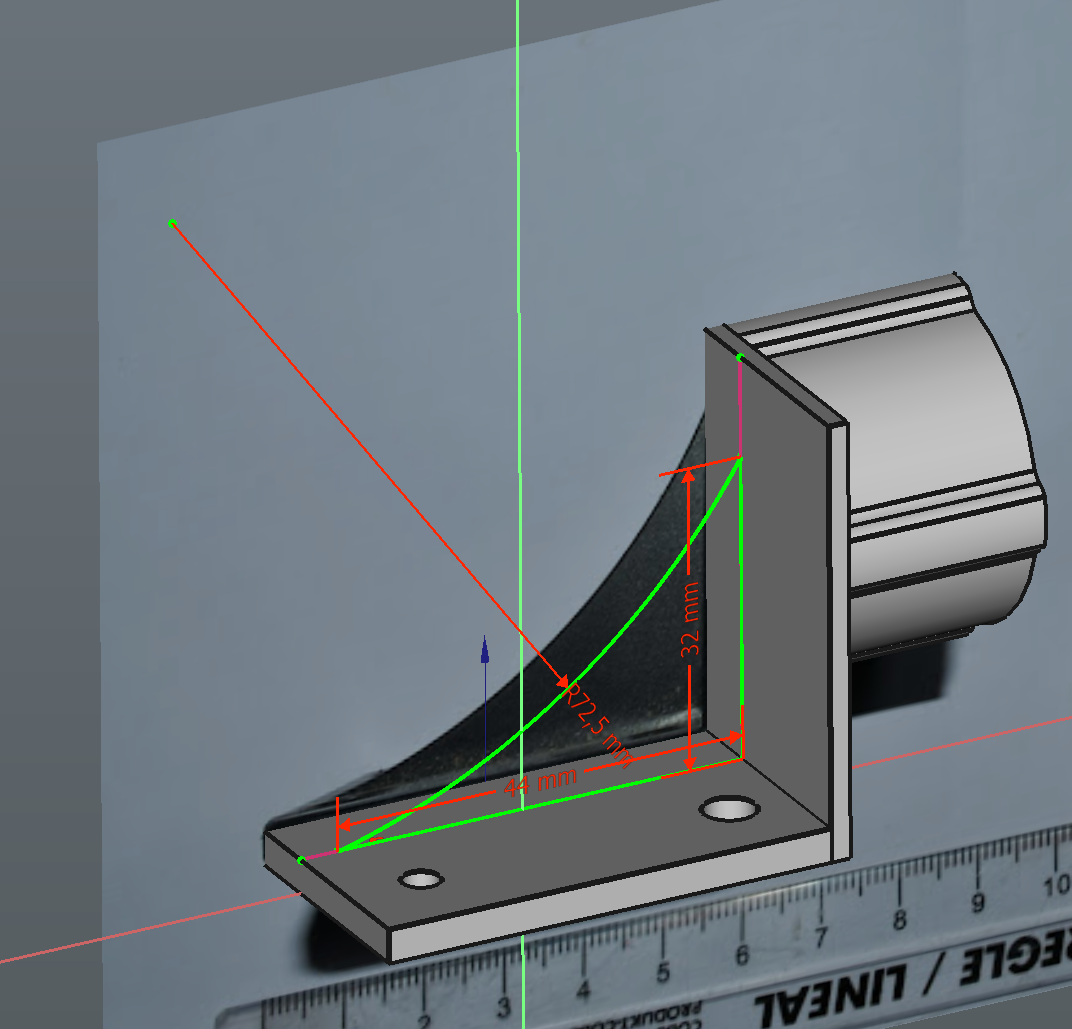
Task: Select the green vertical sketch line
Action: point(740,600)
